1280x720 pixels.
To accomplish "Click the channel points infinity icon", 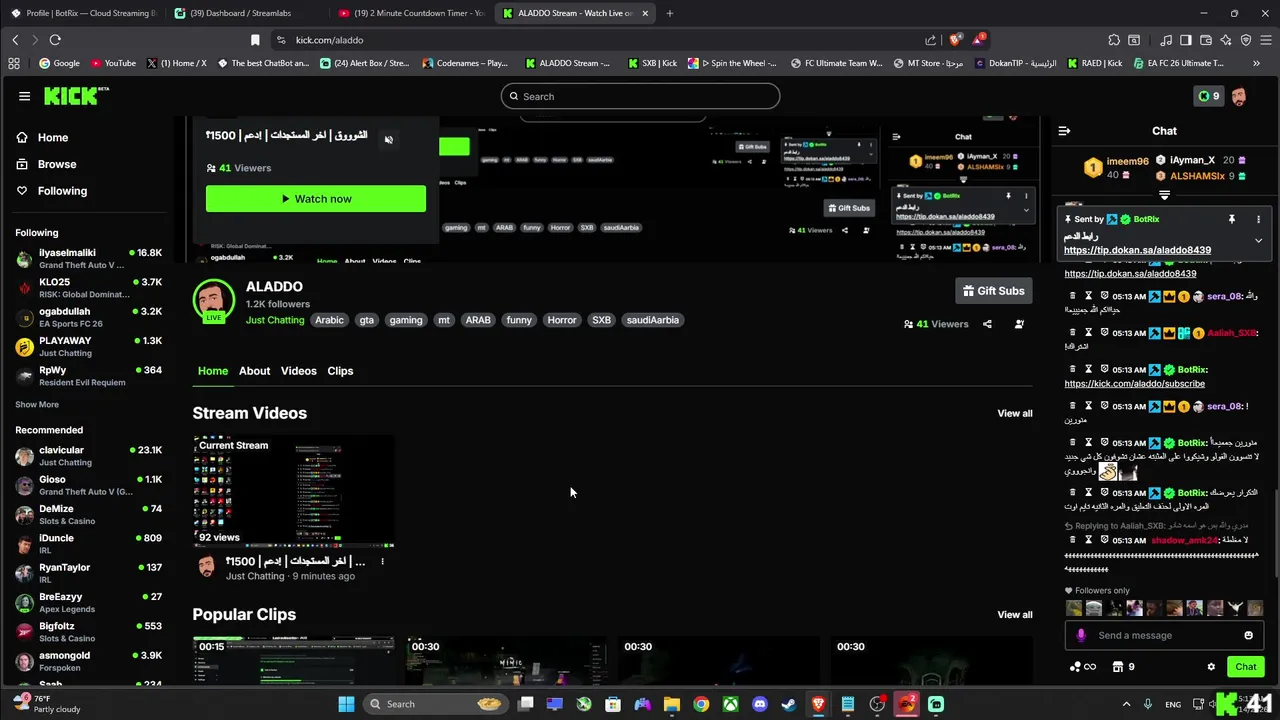I will [1082, 667].
